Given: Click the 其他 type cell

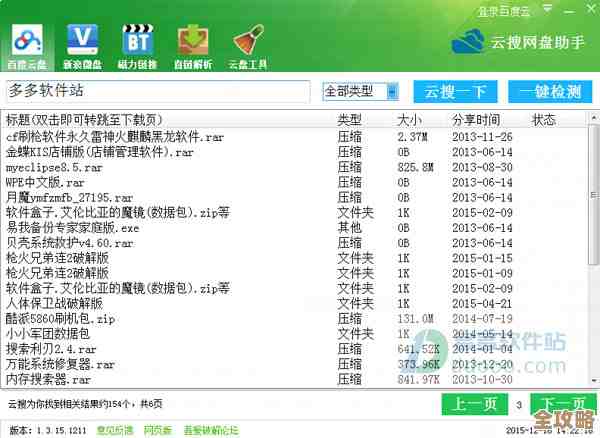Looking at the screenshot, I should [349, 228].
